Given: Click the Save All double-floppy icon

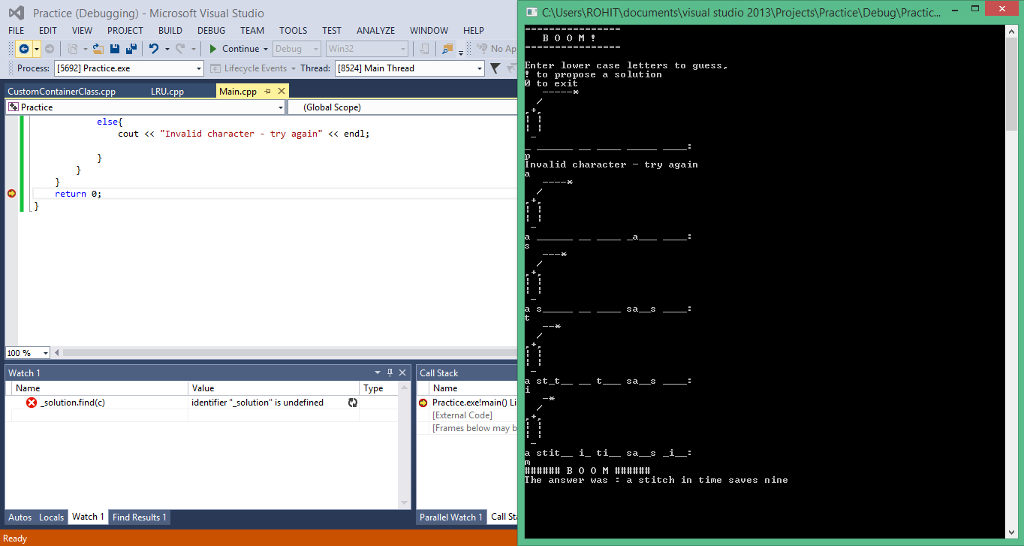Looking at the screenshot, I should (131, 49).
